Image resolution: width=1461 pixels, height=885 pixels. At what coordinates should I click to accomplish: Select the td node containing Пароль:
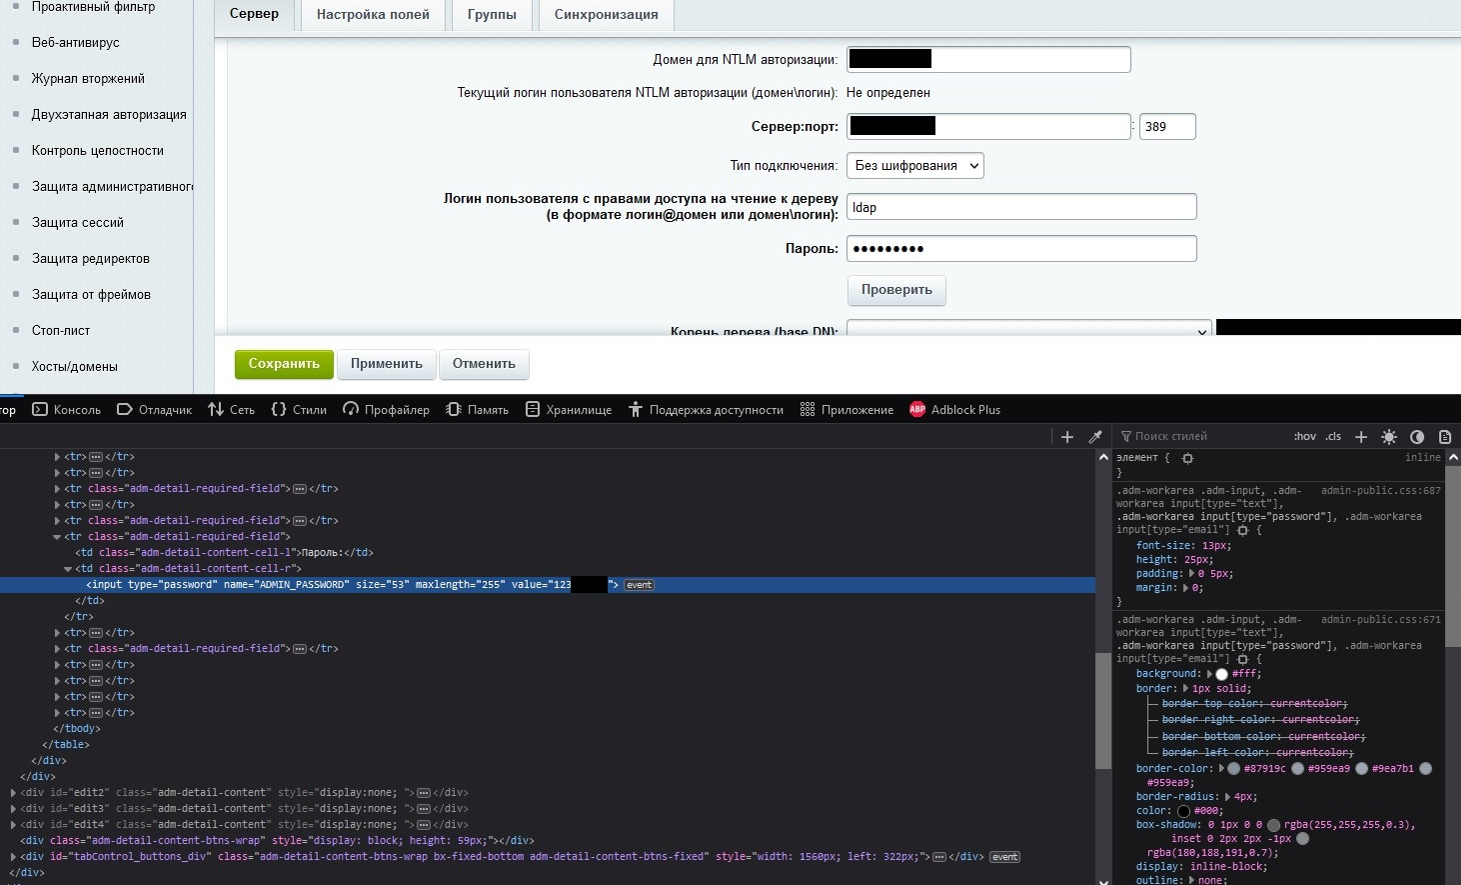pos(224,553)
